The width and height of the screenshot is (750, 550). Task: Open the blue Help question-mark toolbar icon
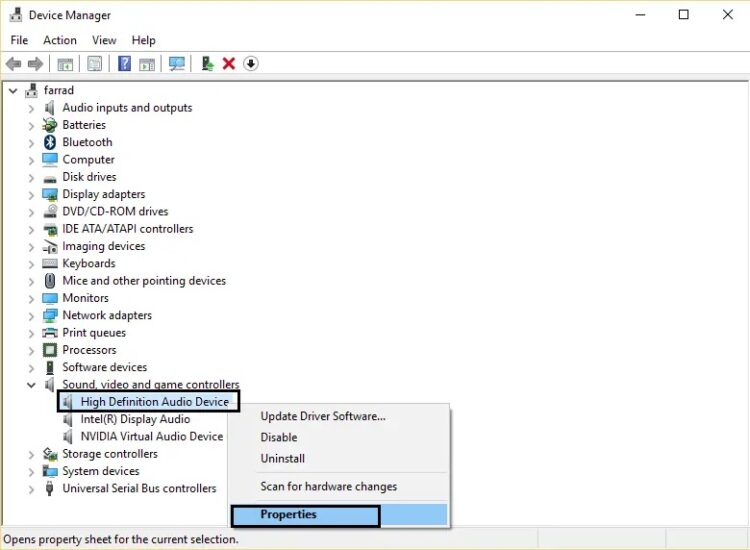click(124, 64)
